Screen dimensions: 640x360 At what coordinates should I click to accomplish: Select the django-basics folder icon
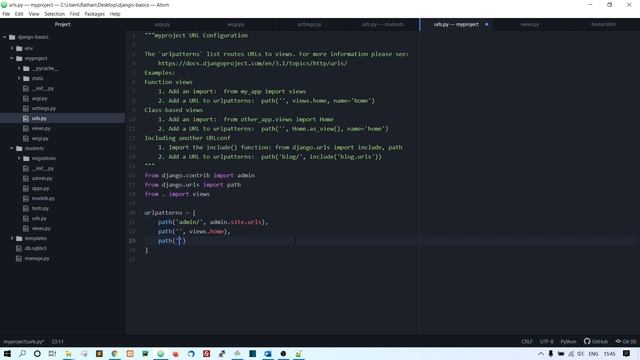tap(12, 37)
